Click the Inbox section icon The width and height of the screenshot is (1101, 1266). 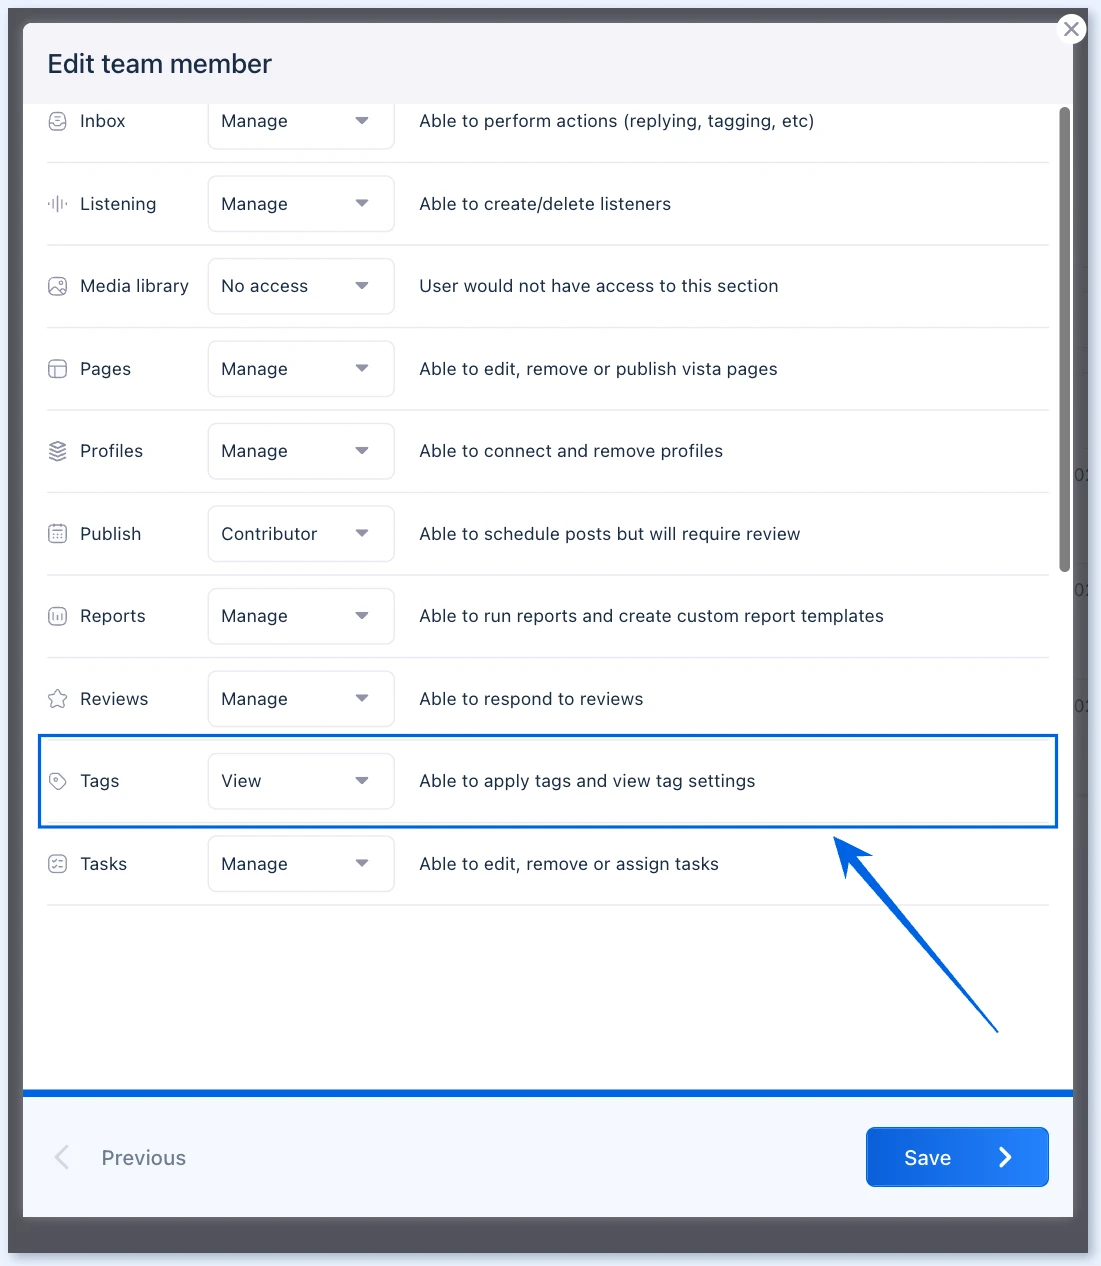[58, 121]
